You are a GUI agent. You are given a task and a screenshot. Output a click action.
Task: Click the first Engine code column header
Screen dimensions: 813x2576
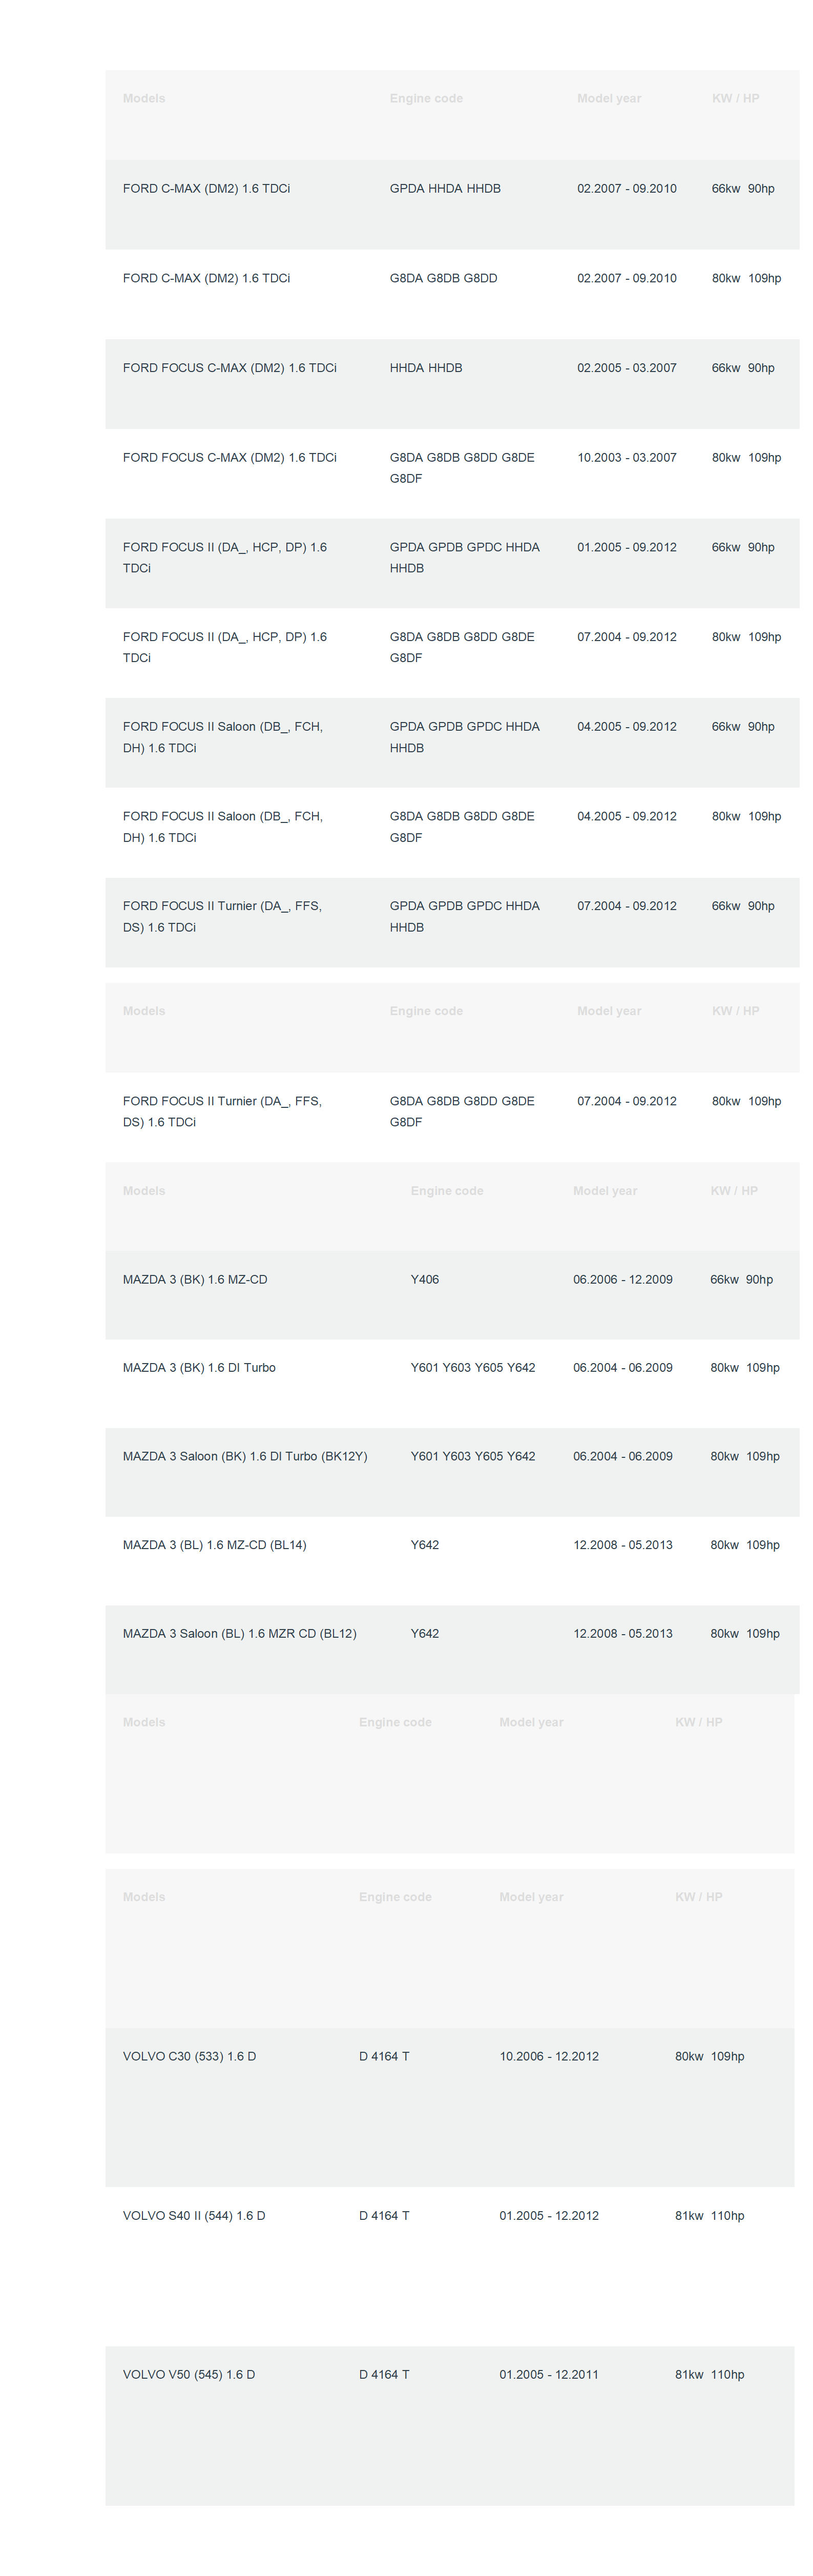426,98
